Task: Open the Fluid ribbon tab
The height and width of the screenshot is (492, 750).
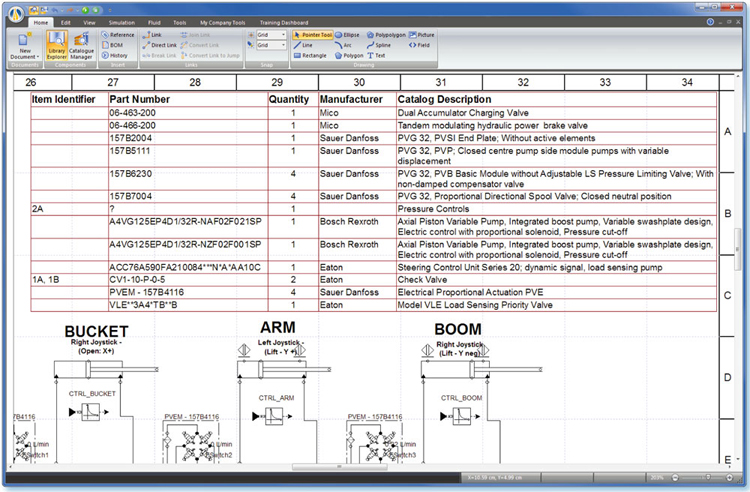Action: point(154,22)
